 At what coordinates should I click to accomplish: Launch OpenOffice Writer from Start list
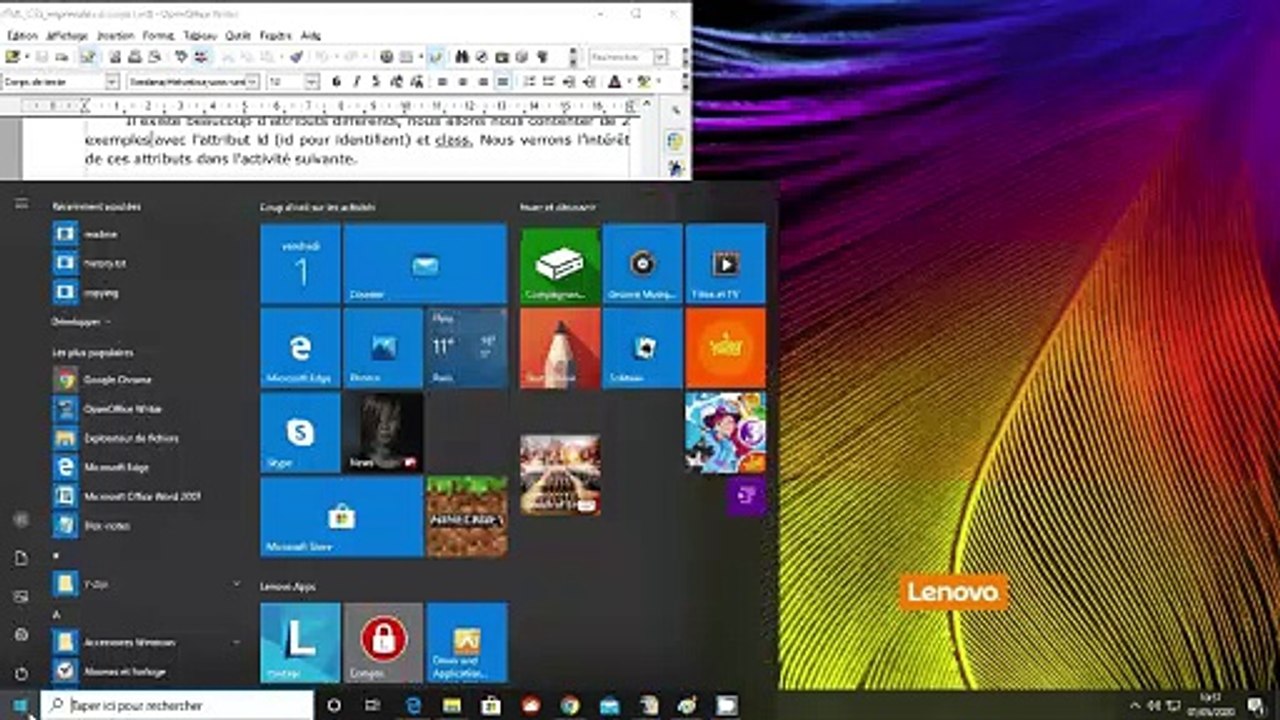click(x=147, y=409)
